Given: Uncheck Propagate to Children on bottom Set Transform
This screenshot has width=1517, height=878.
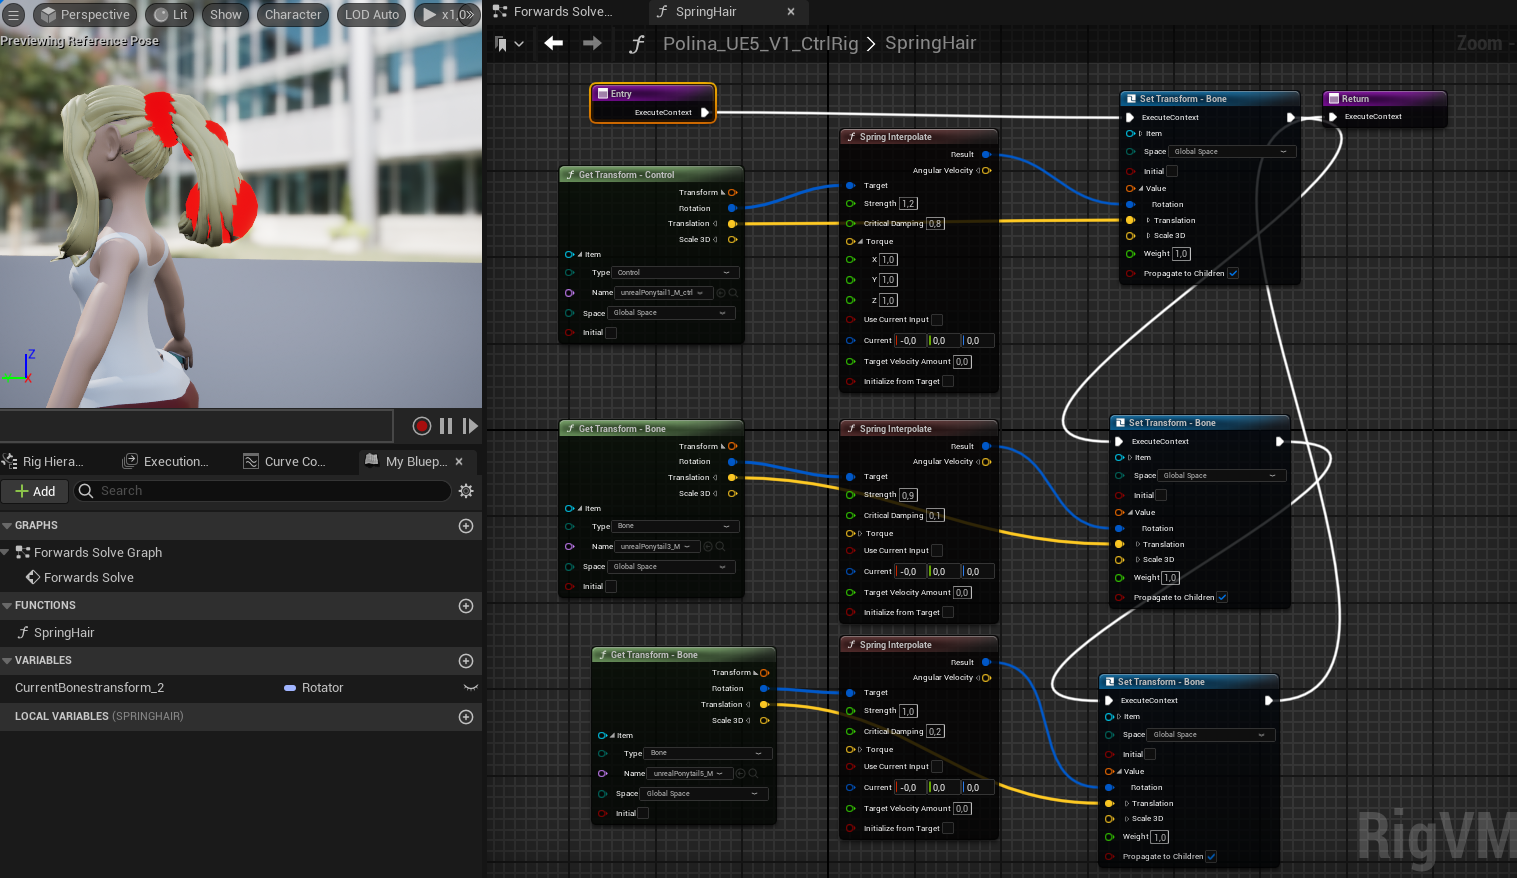Looking at the screenshot, I should tap(1211, 856).
